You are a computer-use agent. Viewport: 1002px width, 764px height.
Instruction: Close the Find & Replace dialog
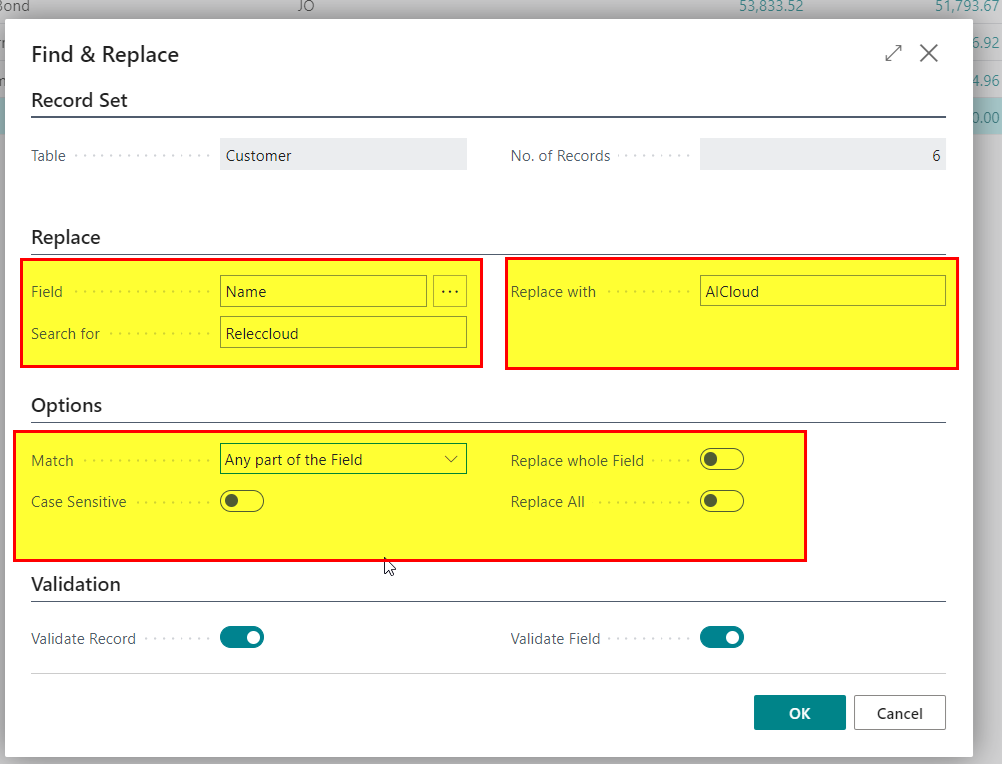click(x=929, y=54)
